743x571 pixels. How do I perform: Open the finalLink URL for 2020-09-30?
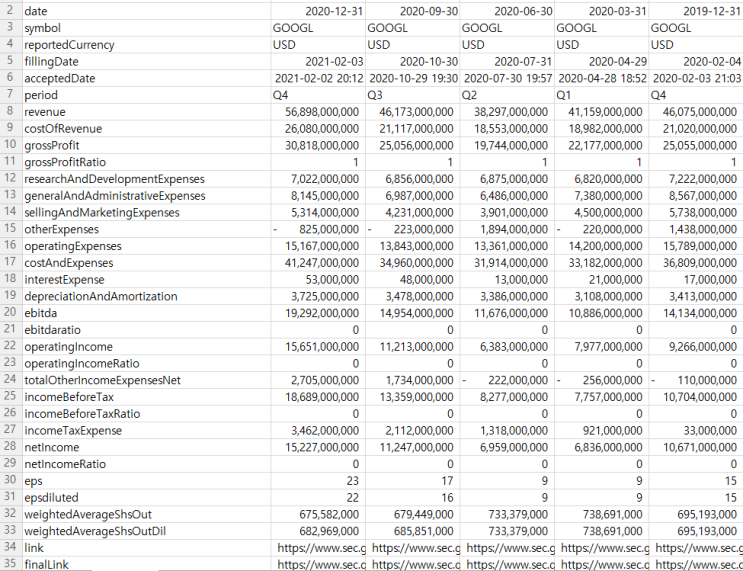tap(413, 564)
